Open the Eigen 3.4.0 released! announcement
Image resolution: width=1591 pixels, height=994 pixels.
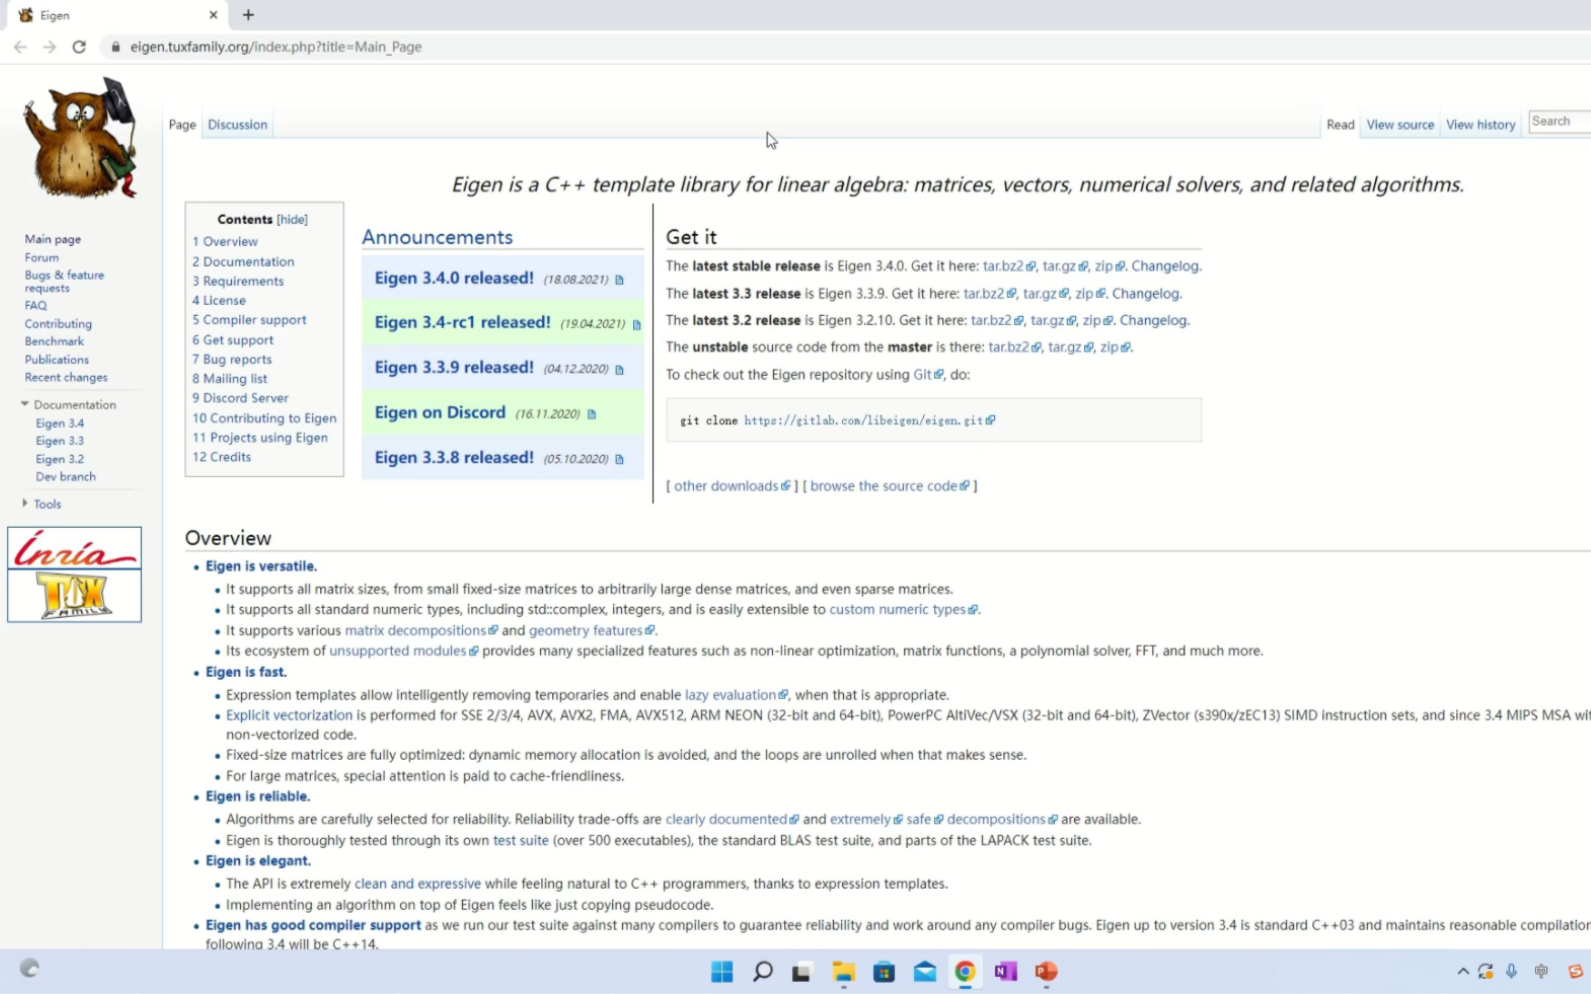(454, 278)
